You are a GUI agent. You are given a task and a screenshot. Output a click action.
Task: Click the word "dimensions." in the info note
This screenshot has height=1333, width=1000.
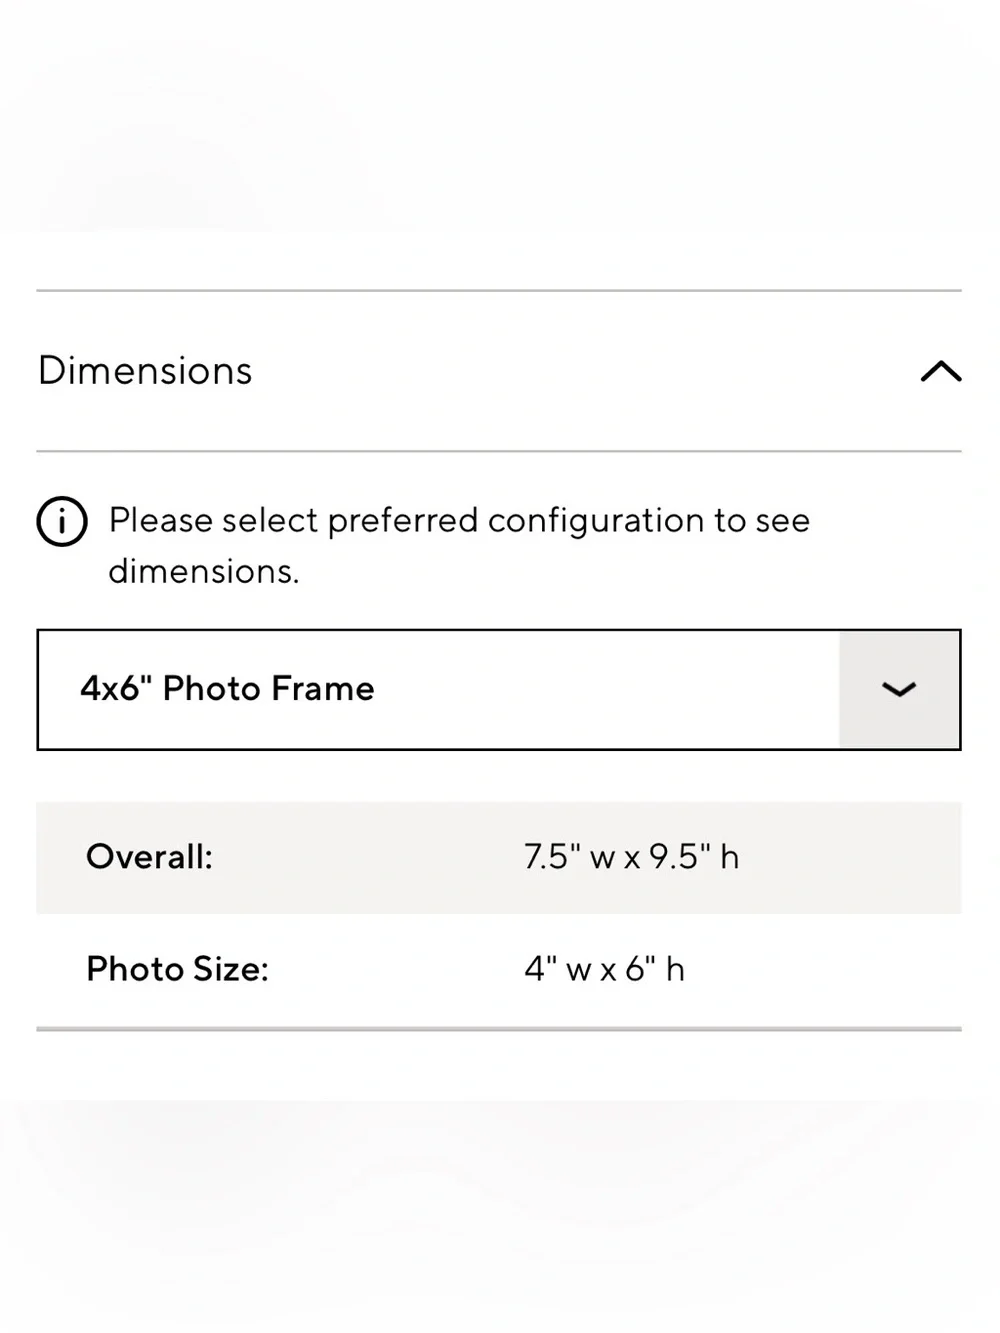tap(204, 571)
